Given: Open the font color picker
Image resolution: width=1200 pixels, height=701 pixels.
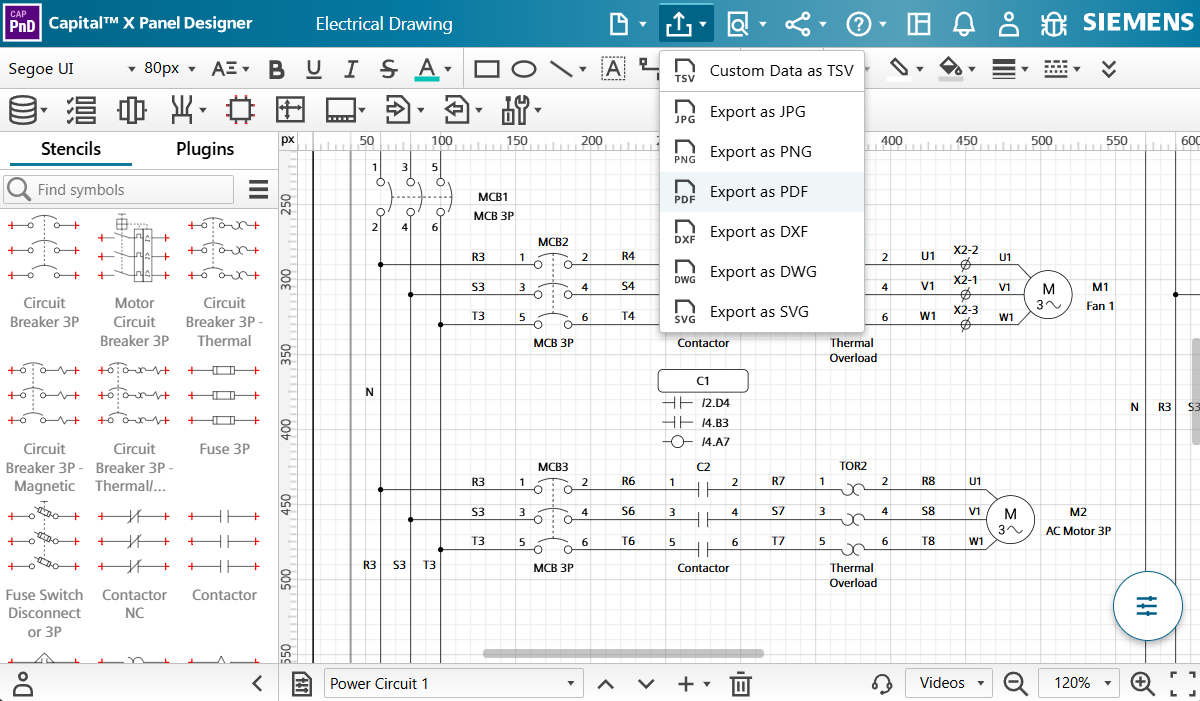Looking at the screenshot, I should (428, 69).
